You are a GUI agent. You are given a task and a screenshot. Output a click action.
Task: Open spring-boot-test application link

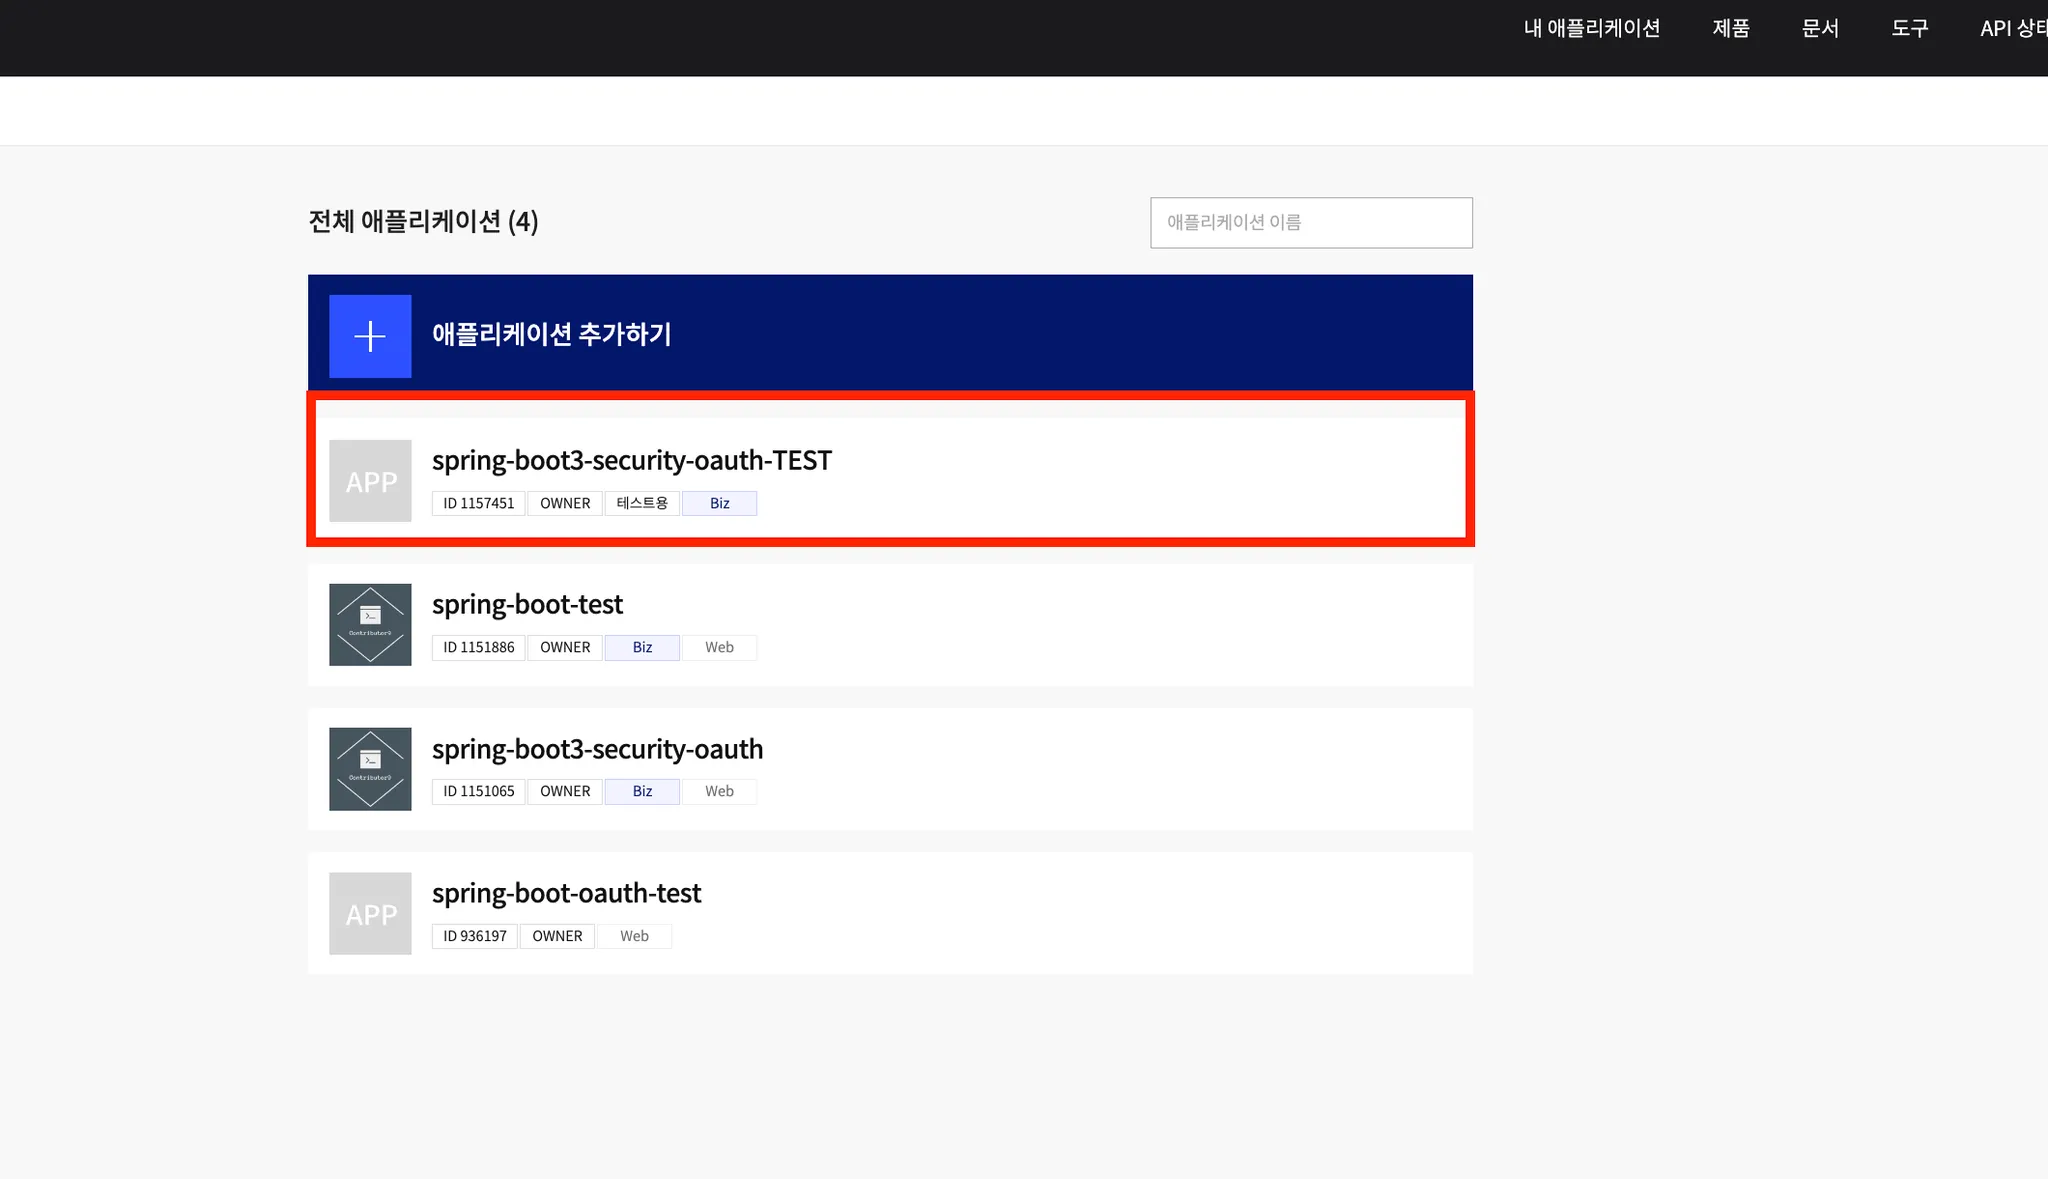tap(527, 604)
